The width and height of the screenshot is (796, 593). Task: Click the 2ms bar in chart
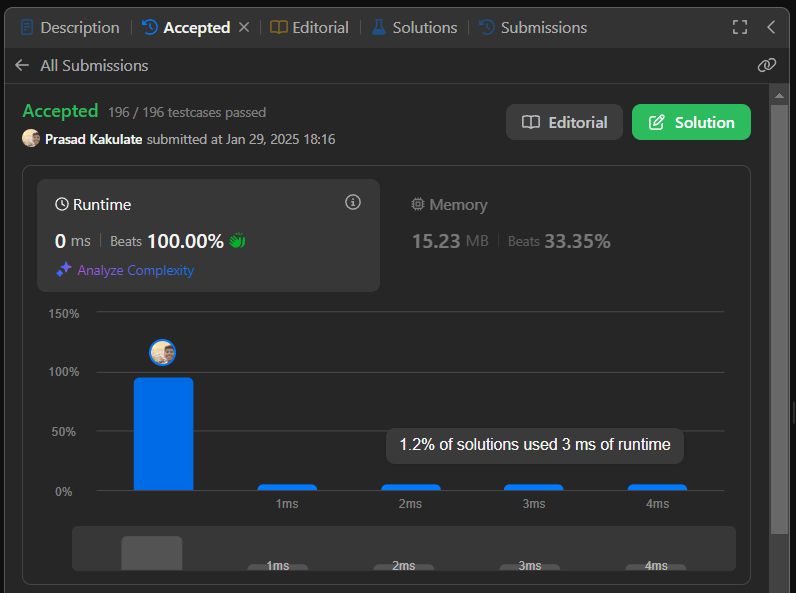[411, 487]
